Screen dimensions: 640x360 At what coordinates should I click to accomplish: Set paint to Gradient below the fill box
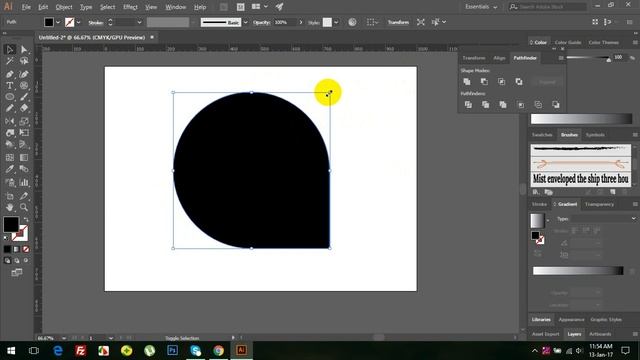click(16, 249)
